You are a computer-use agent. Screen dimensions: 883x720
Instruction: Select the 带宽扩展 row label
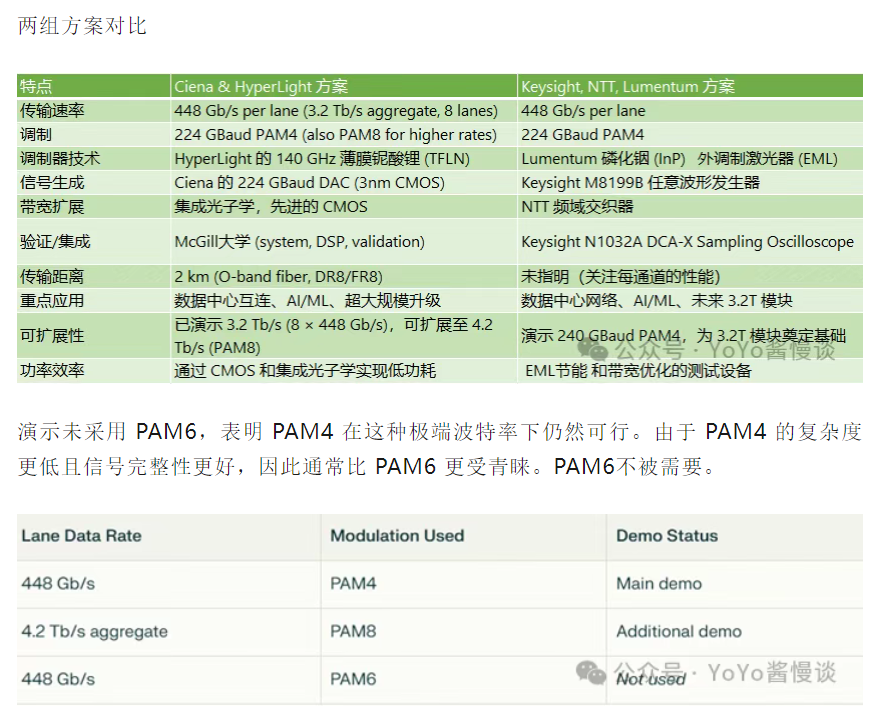coord(52,207)
